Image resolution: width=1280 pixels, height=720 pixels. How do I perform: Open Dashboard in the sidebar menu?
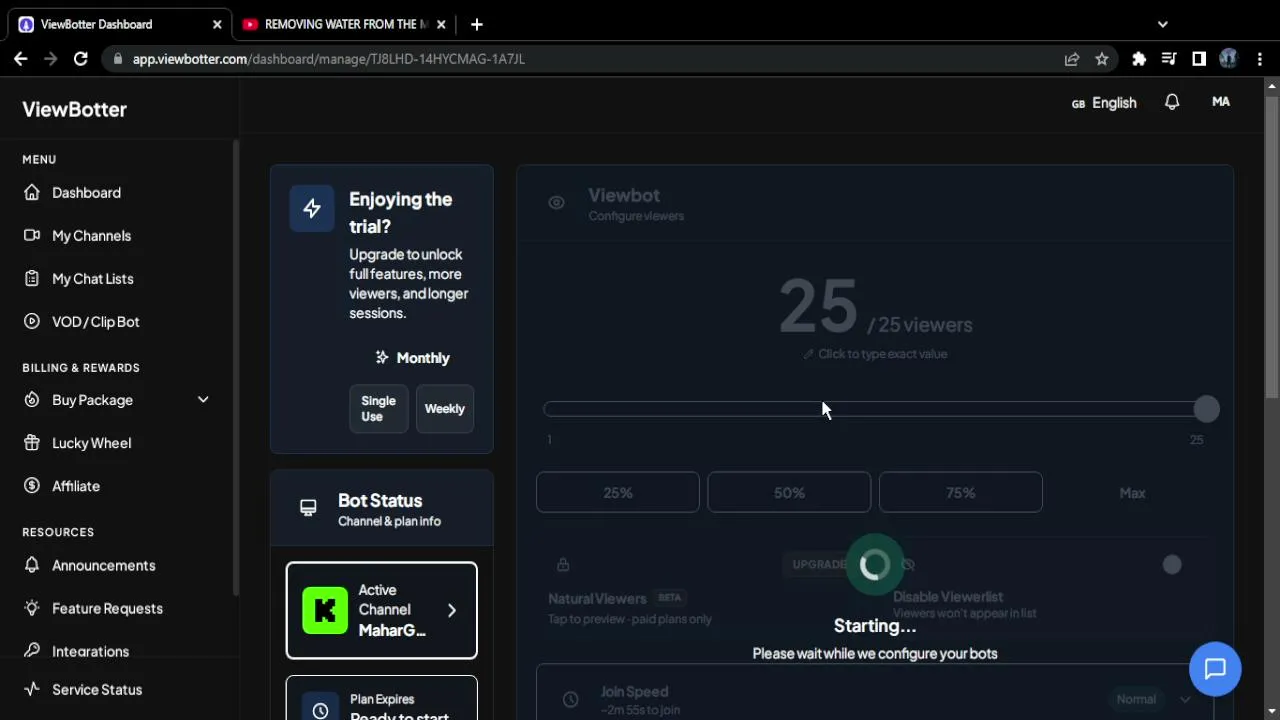click(x=86, y=193)
